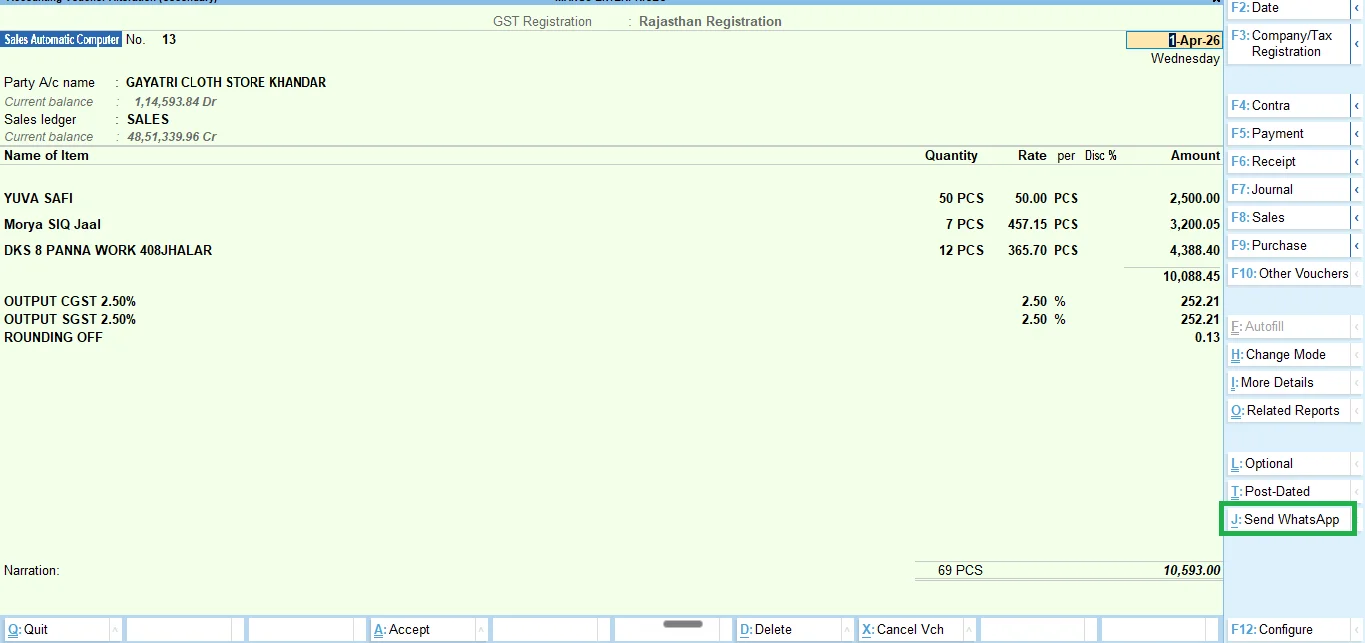Image resolution: width=1365 pixels, height=643 pixels.
Task: Expand the arrow next to F4 Contra
Action: (x=1357, y=106)
